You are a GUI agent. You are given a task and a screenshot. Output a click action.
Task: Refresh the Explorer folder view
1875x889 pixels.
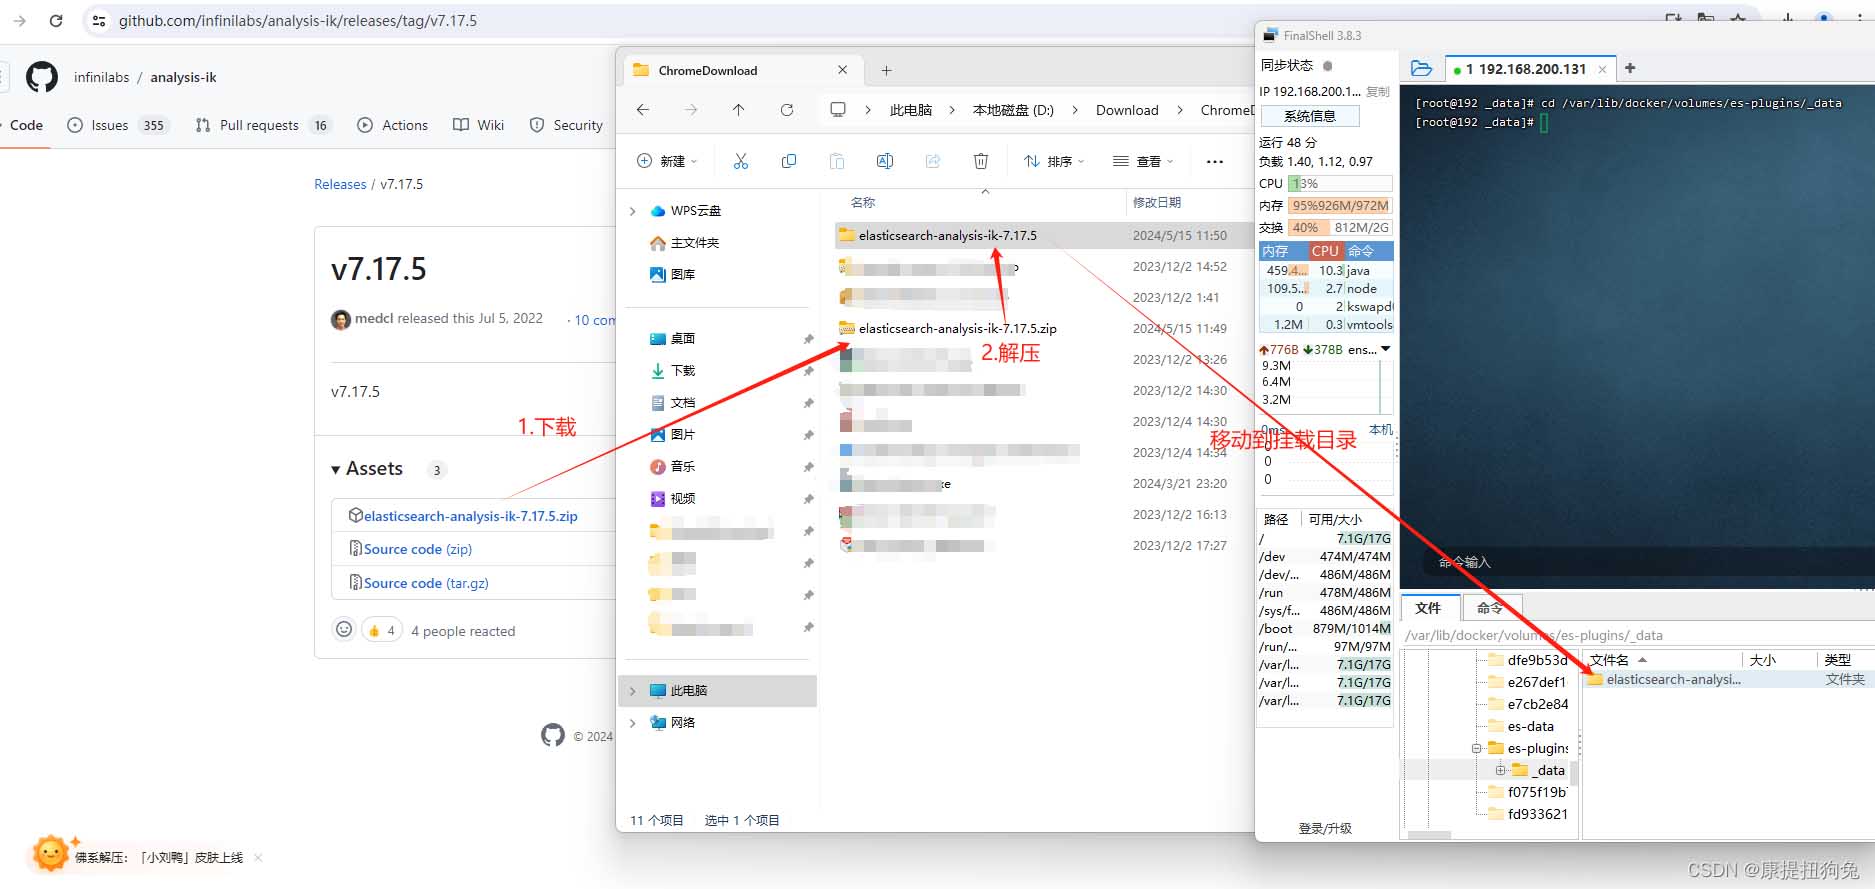pyautogui.click(x=787, y=110)
